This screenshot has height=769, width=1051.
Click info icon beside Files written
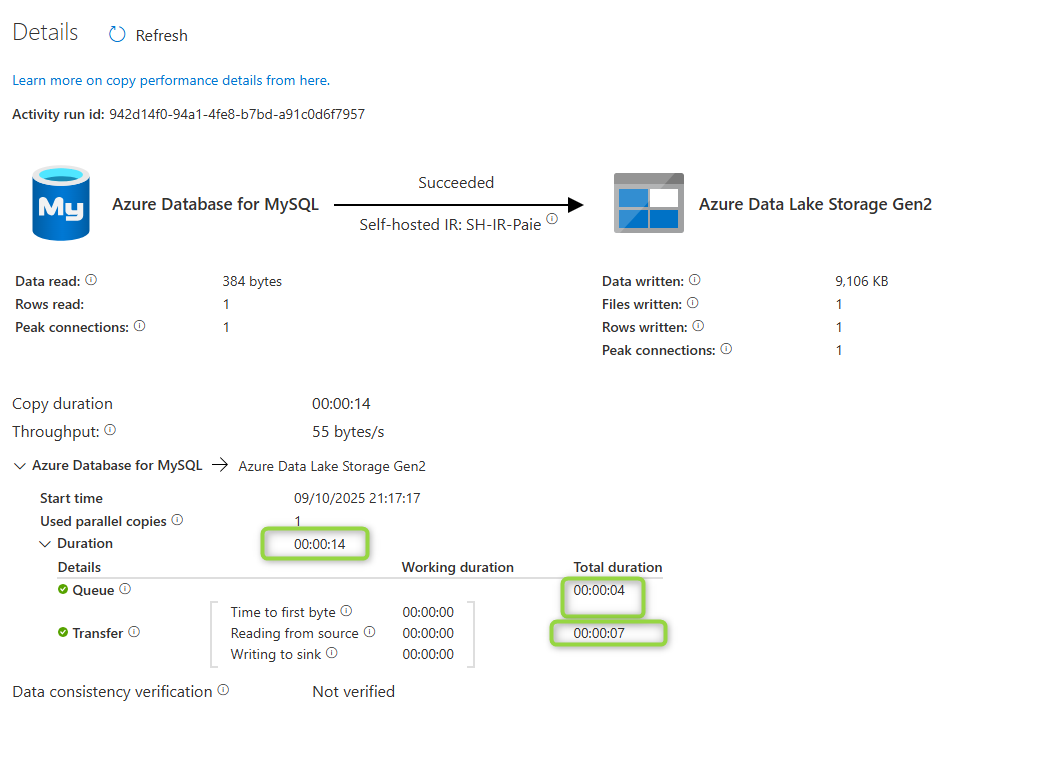point(692,303)
